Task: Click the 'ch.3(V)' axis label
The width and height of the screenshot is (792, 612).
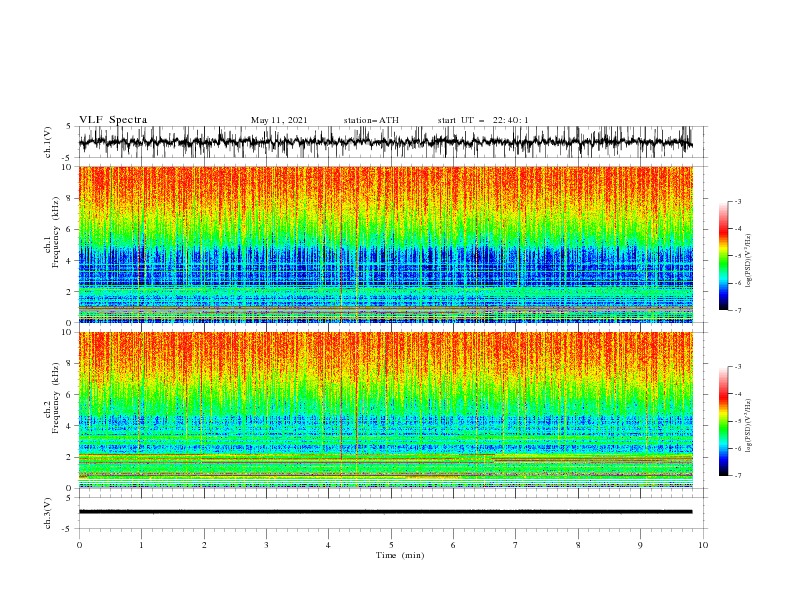Action: (48, 513)
